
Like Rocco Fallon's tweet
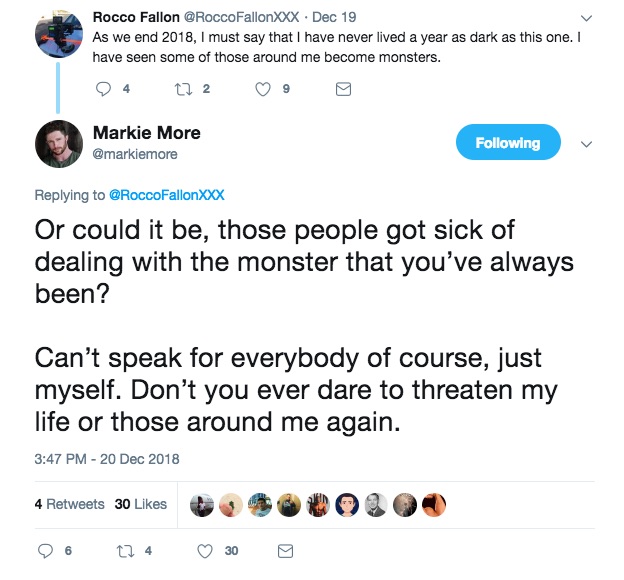265,89
